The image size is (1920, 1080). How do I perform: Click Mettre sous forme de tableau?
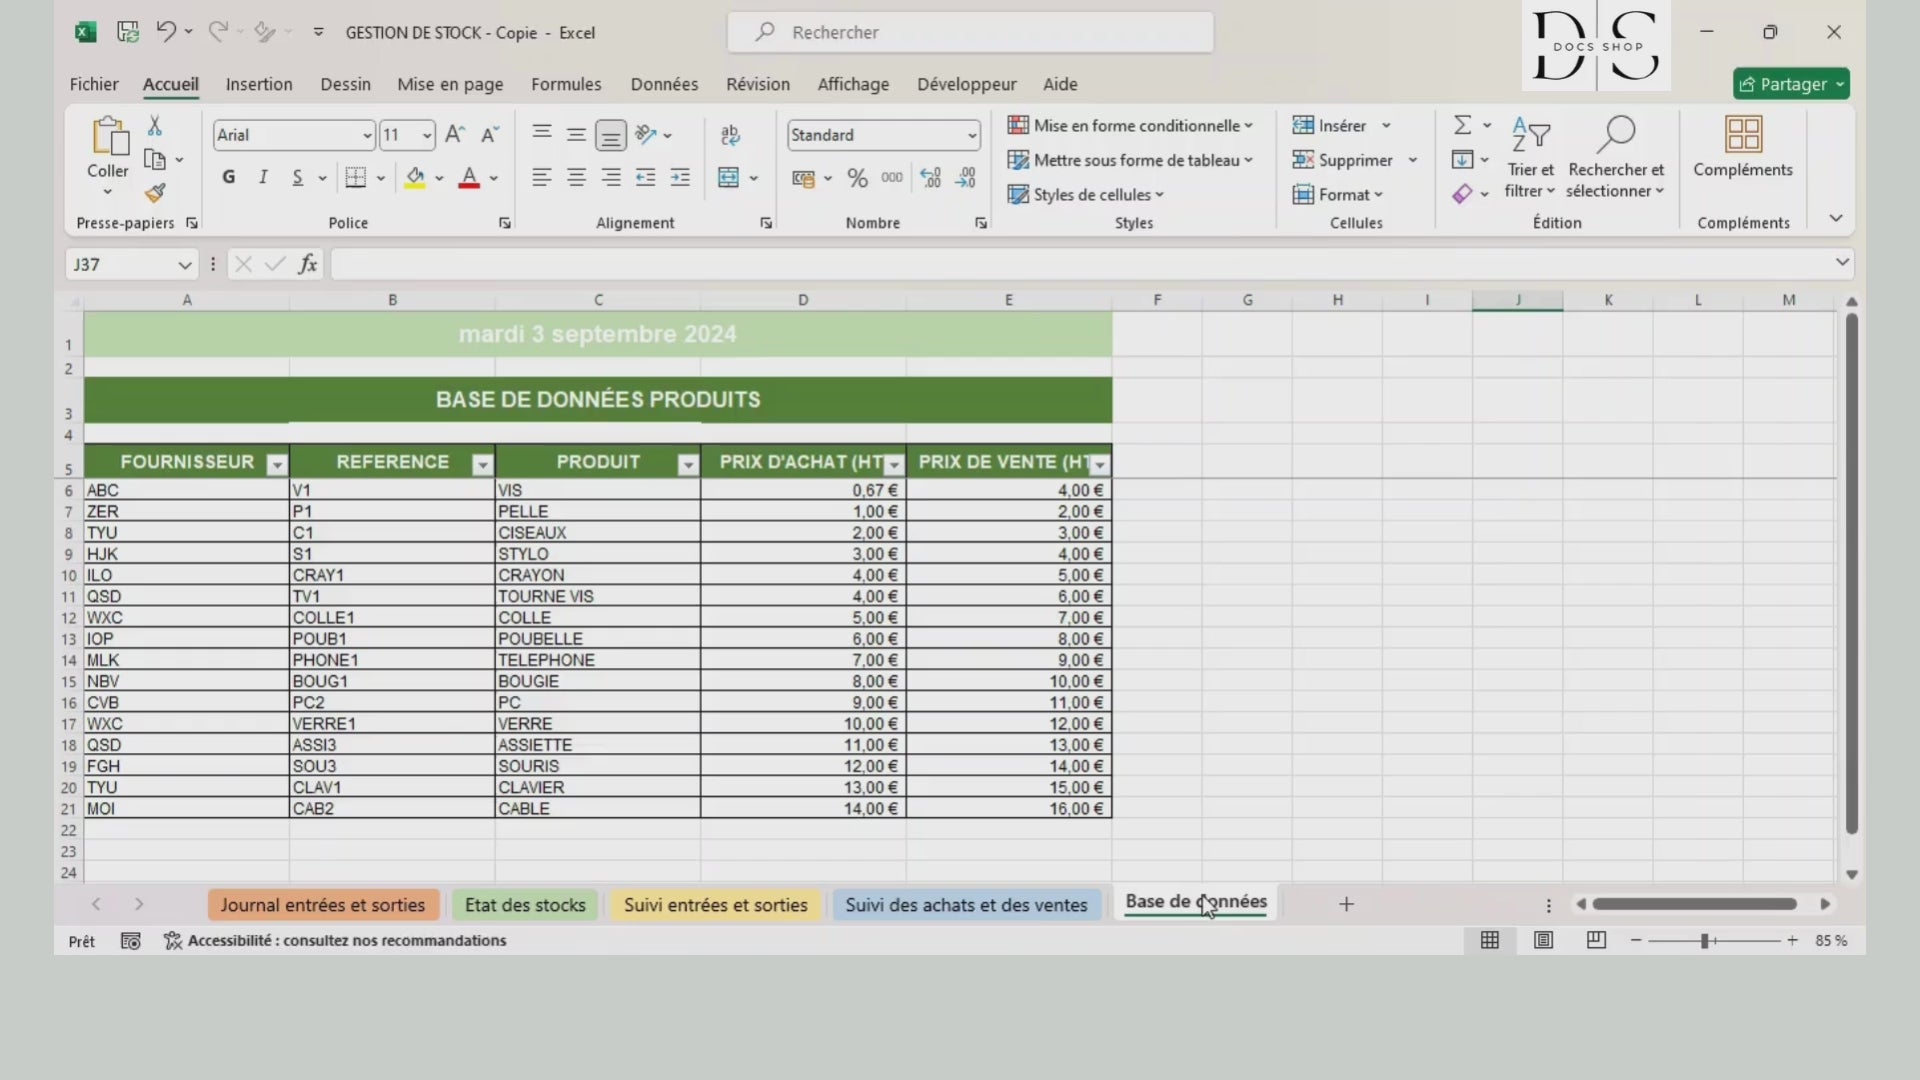[1130, 160]
